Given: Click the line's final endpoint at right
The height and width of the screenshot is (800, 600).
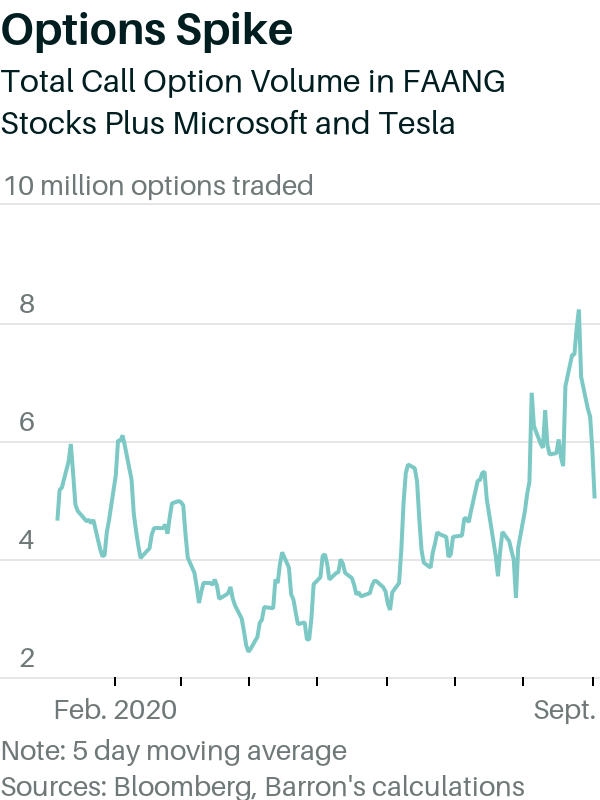Looking at the screenshot, I should (x=595, y=497).
